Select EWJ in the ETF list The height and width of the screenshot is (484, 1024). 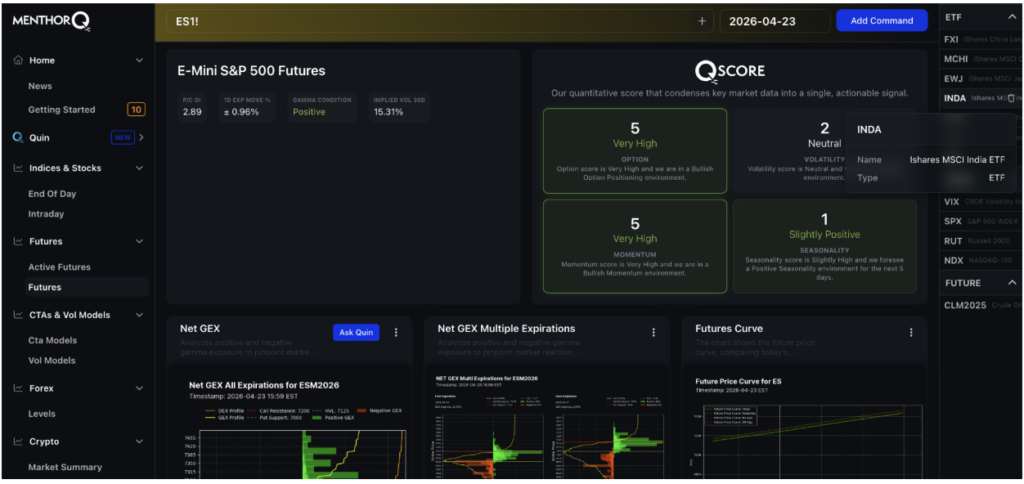point(980,79)
